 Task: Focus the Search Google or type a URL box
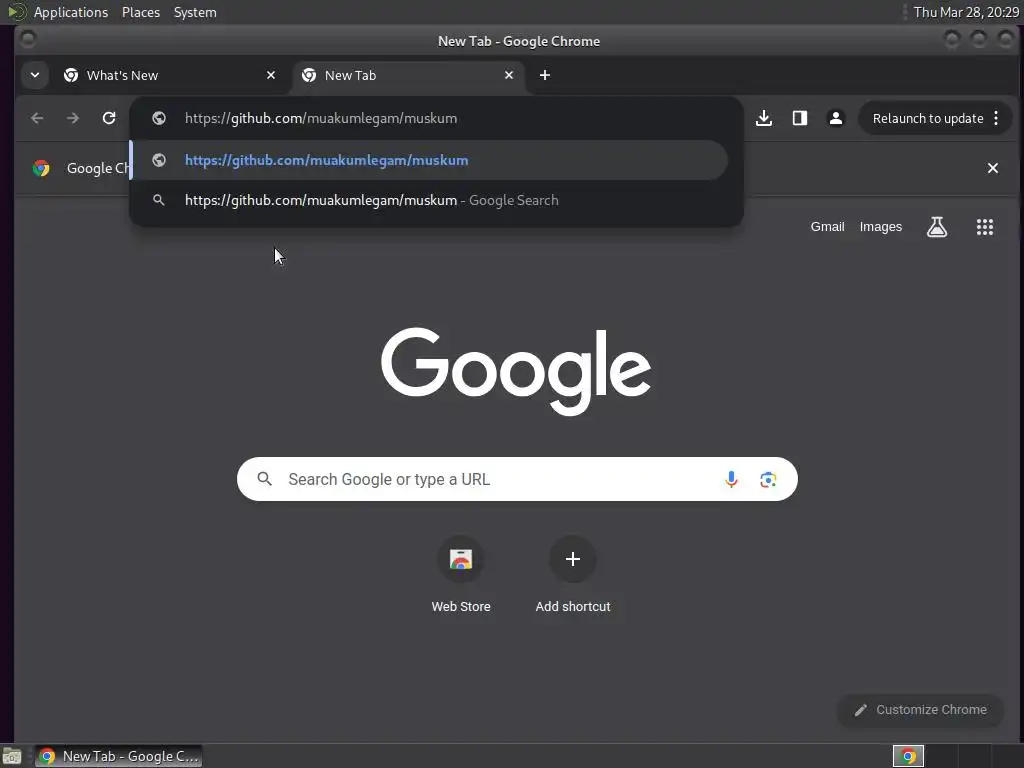(517, 479)
